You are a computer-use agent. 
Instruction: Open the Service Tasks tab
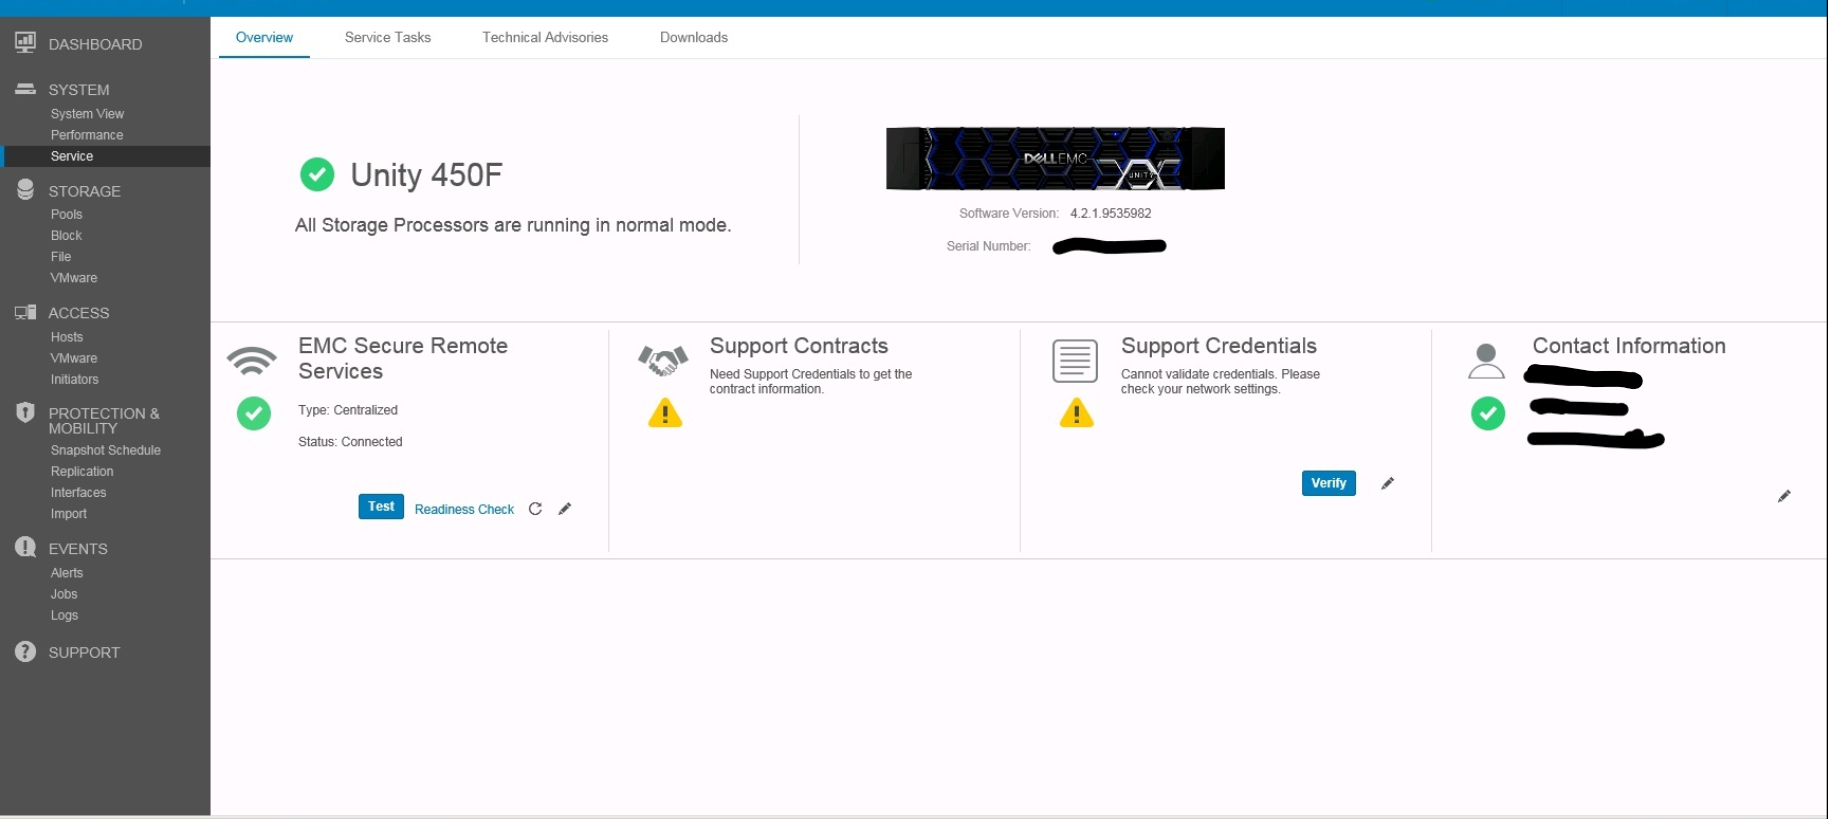click(388, 37)
